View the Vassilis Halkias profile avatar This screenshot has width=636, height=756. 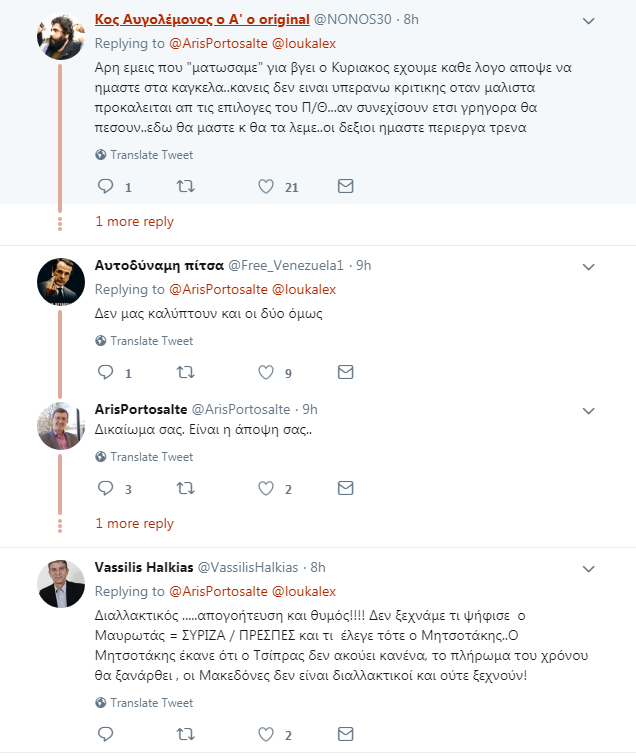[61, 583]
